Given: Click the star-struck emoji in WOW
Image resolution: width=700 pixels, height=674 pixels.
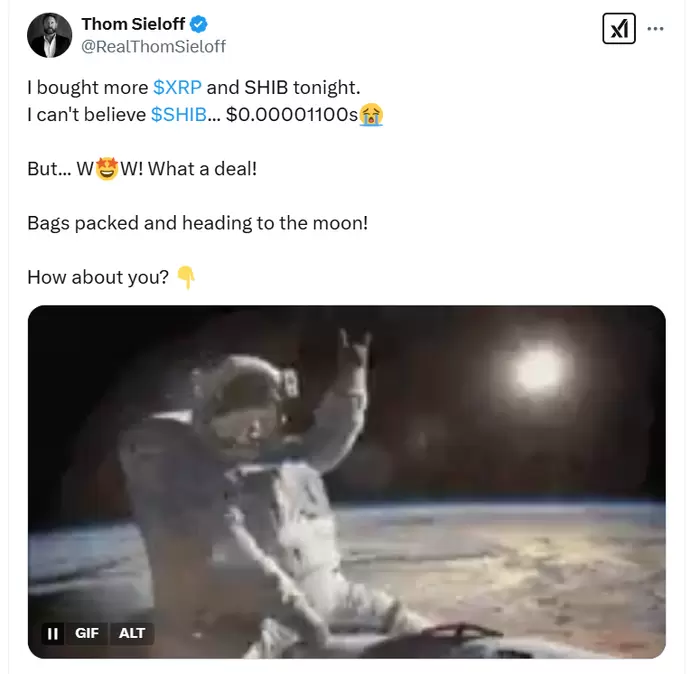Looking at the screenshot, I should (107, 169).
